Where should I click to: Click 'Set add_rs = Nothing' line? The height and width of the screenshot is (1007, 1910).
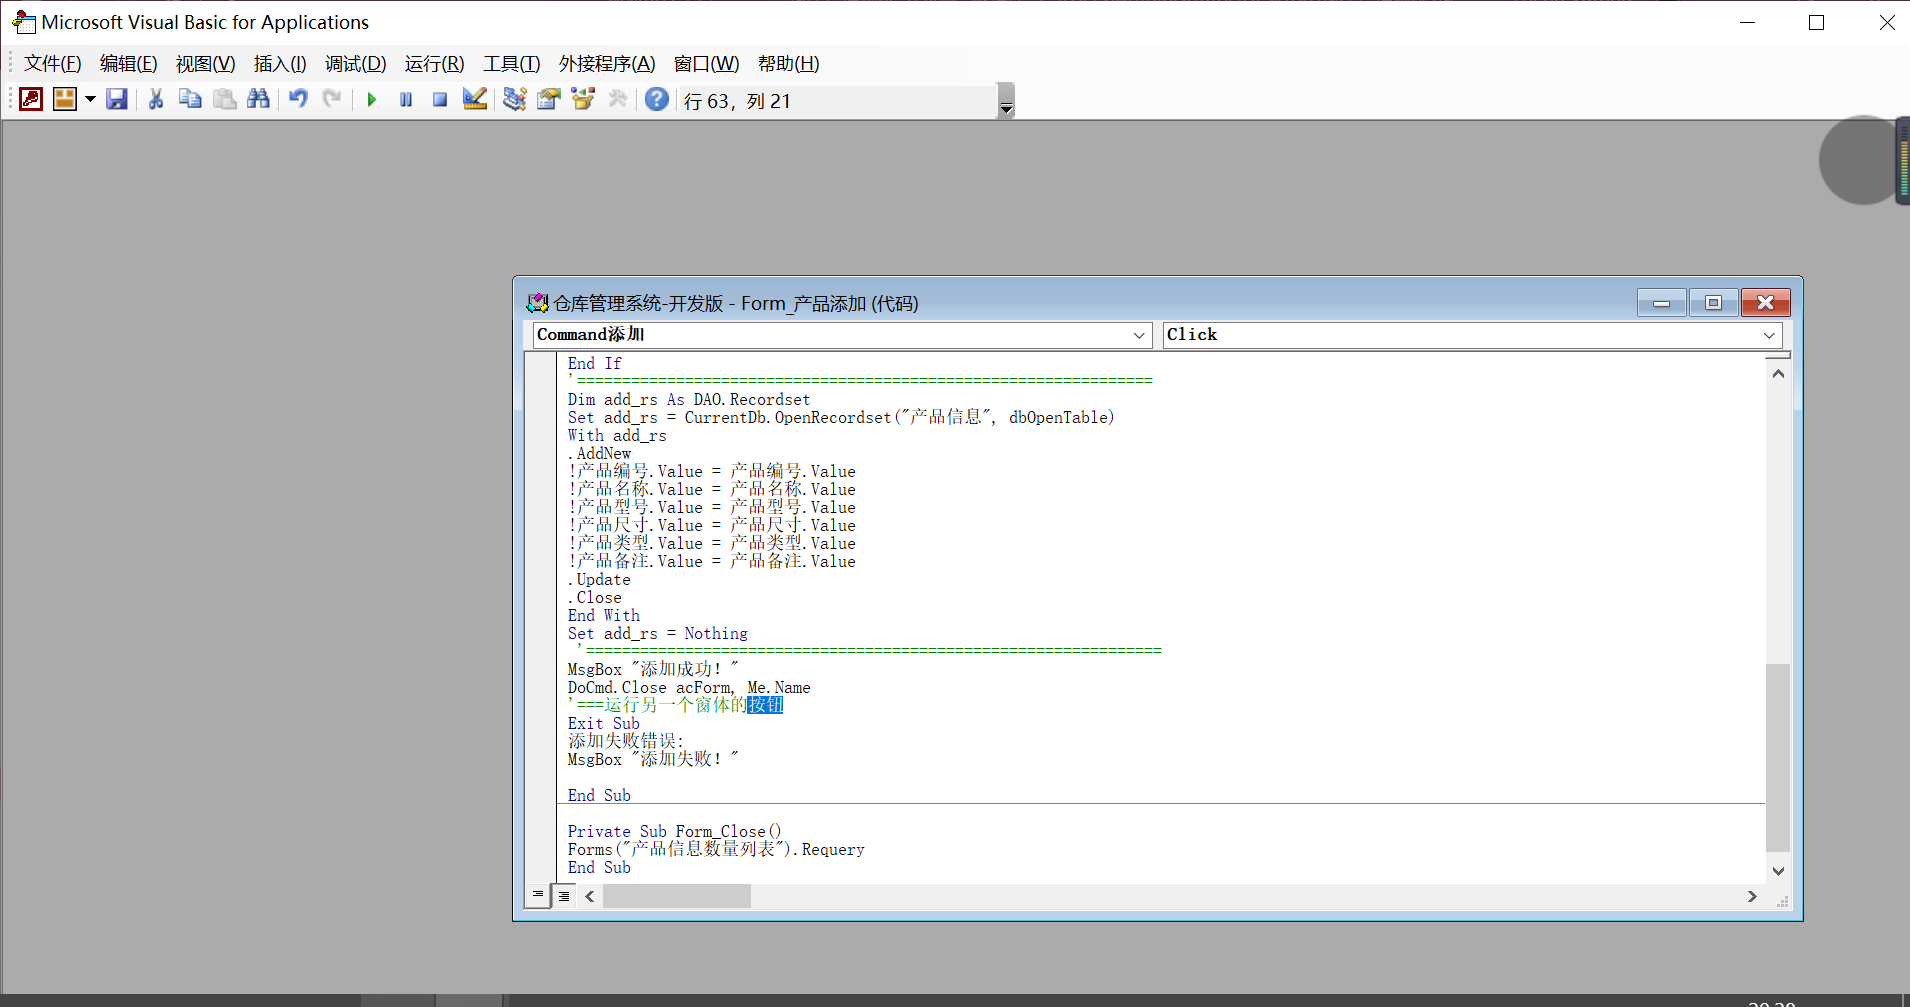coord(658,633)
